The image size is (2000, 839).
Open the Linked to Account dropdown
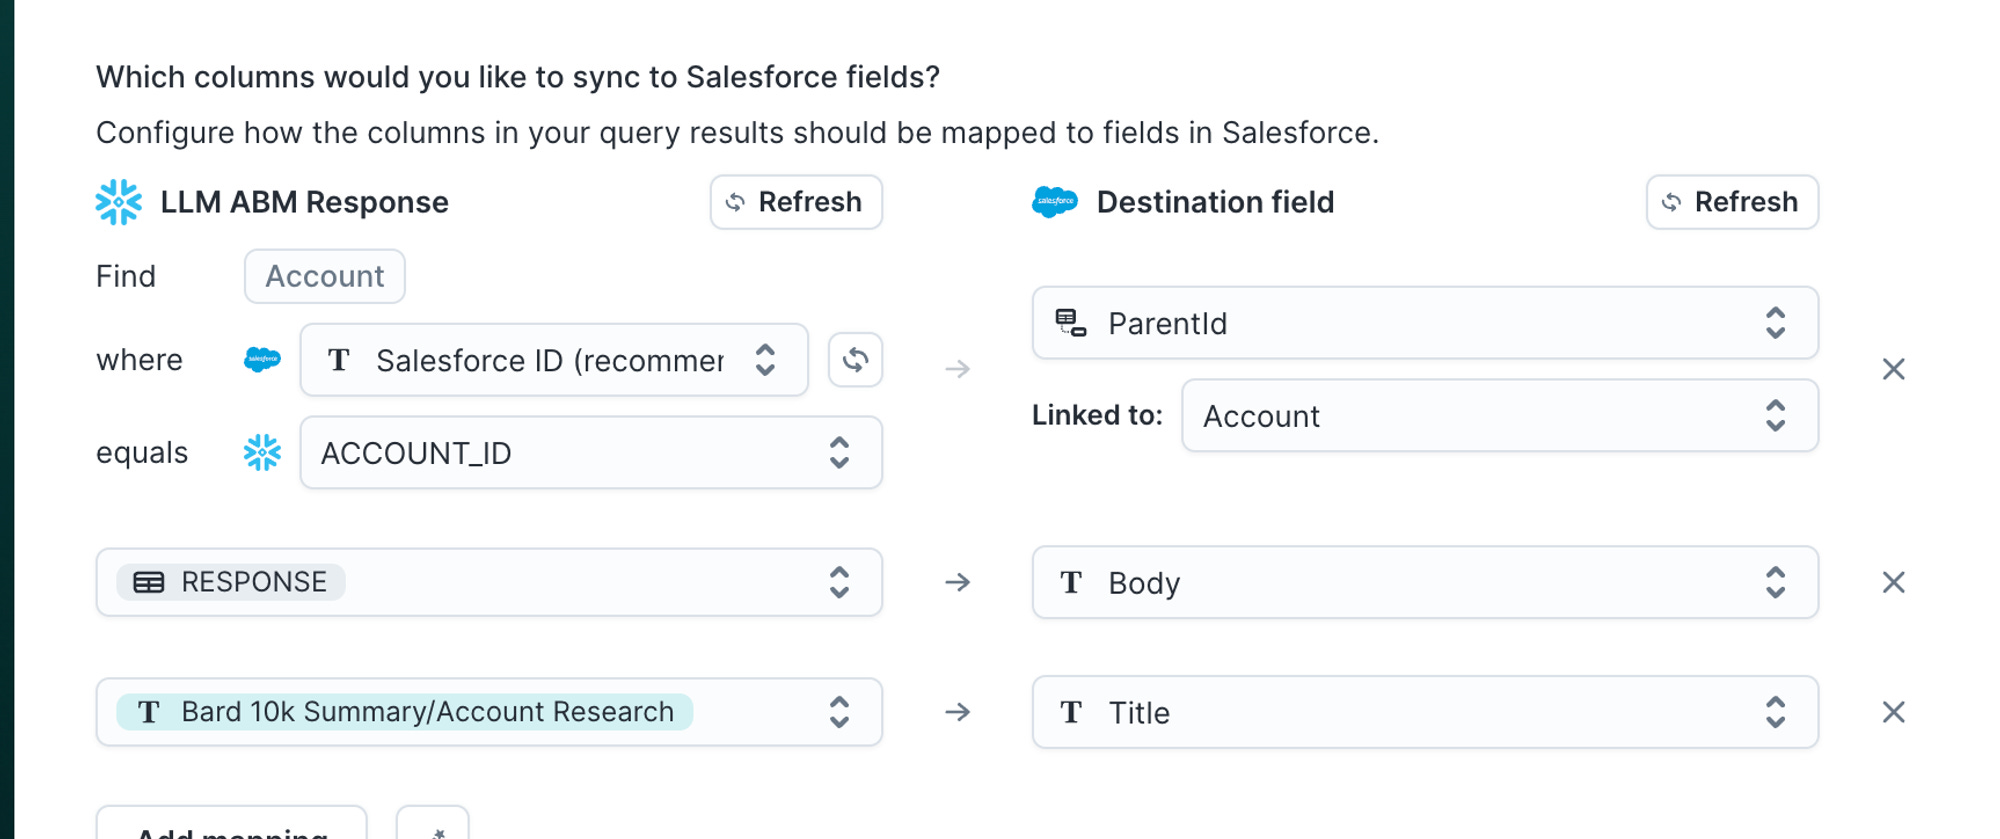tap(1499, 416)
